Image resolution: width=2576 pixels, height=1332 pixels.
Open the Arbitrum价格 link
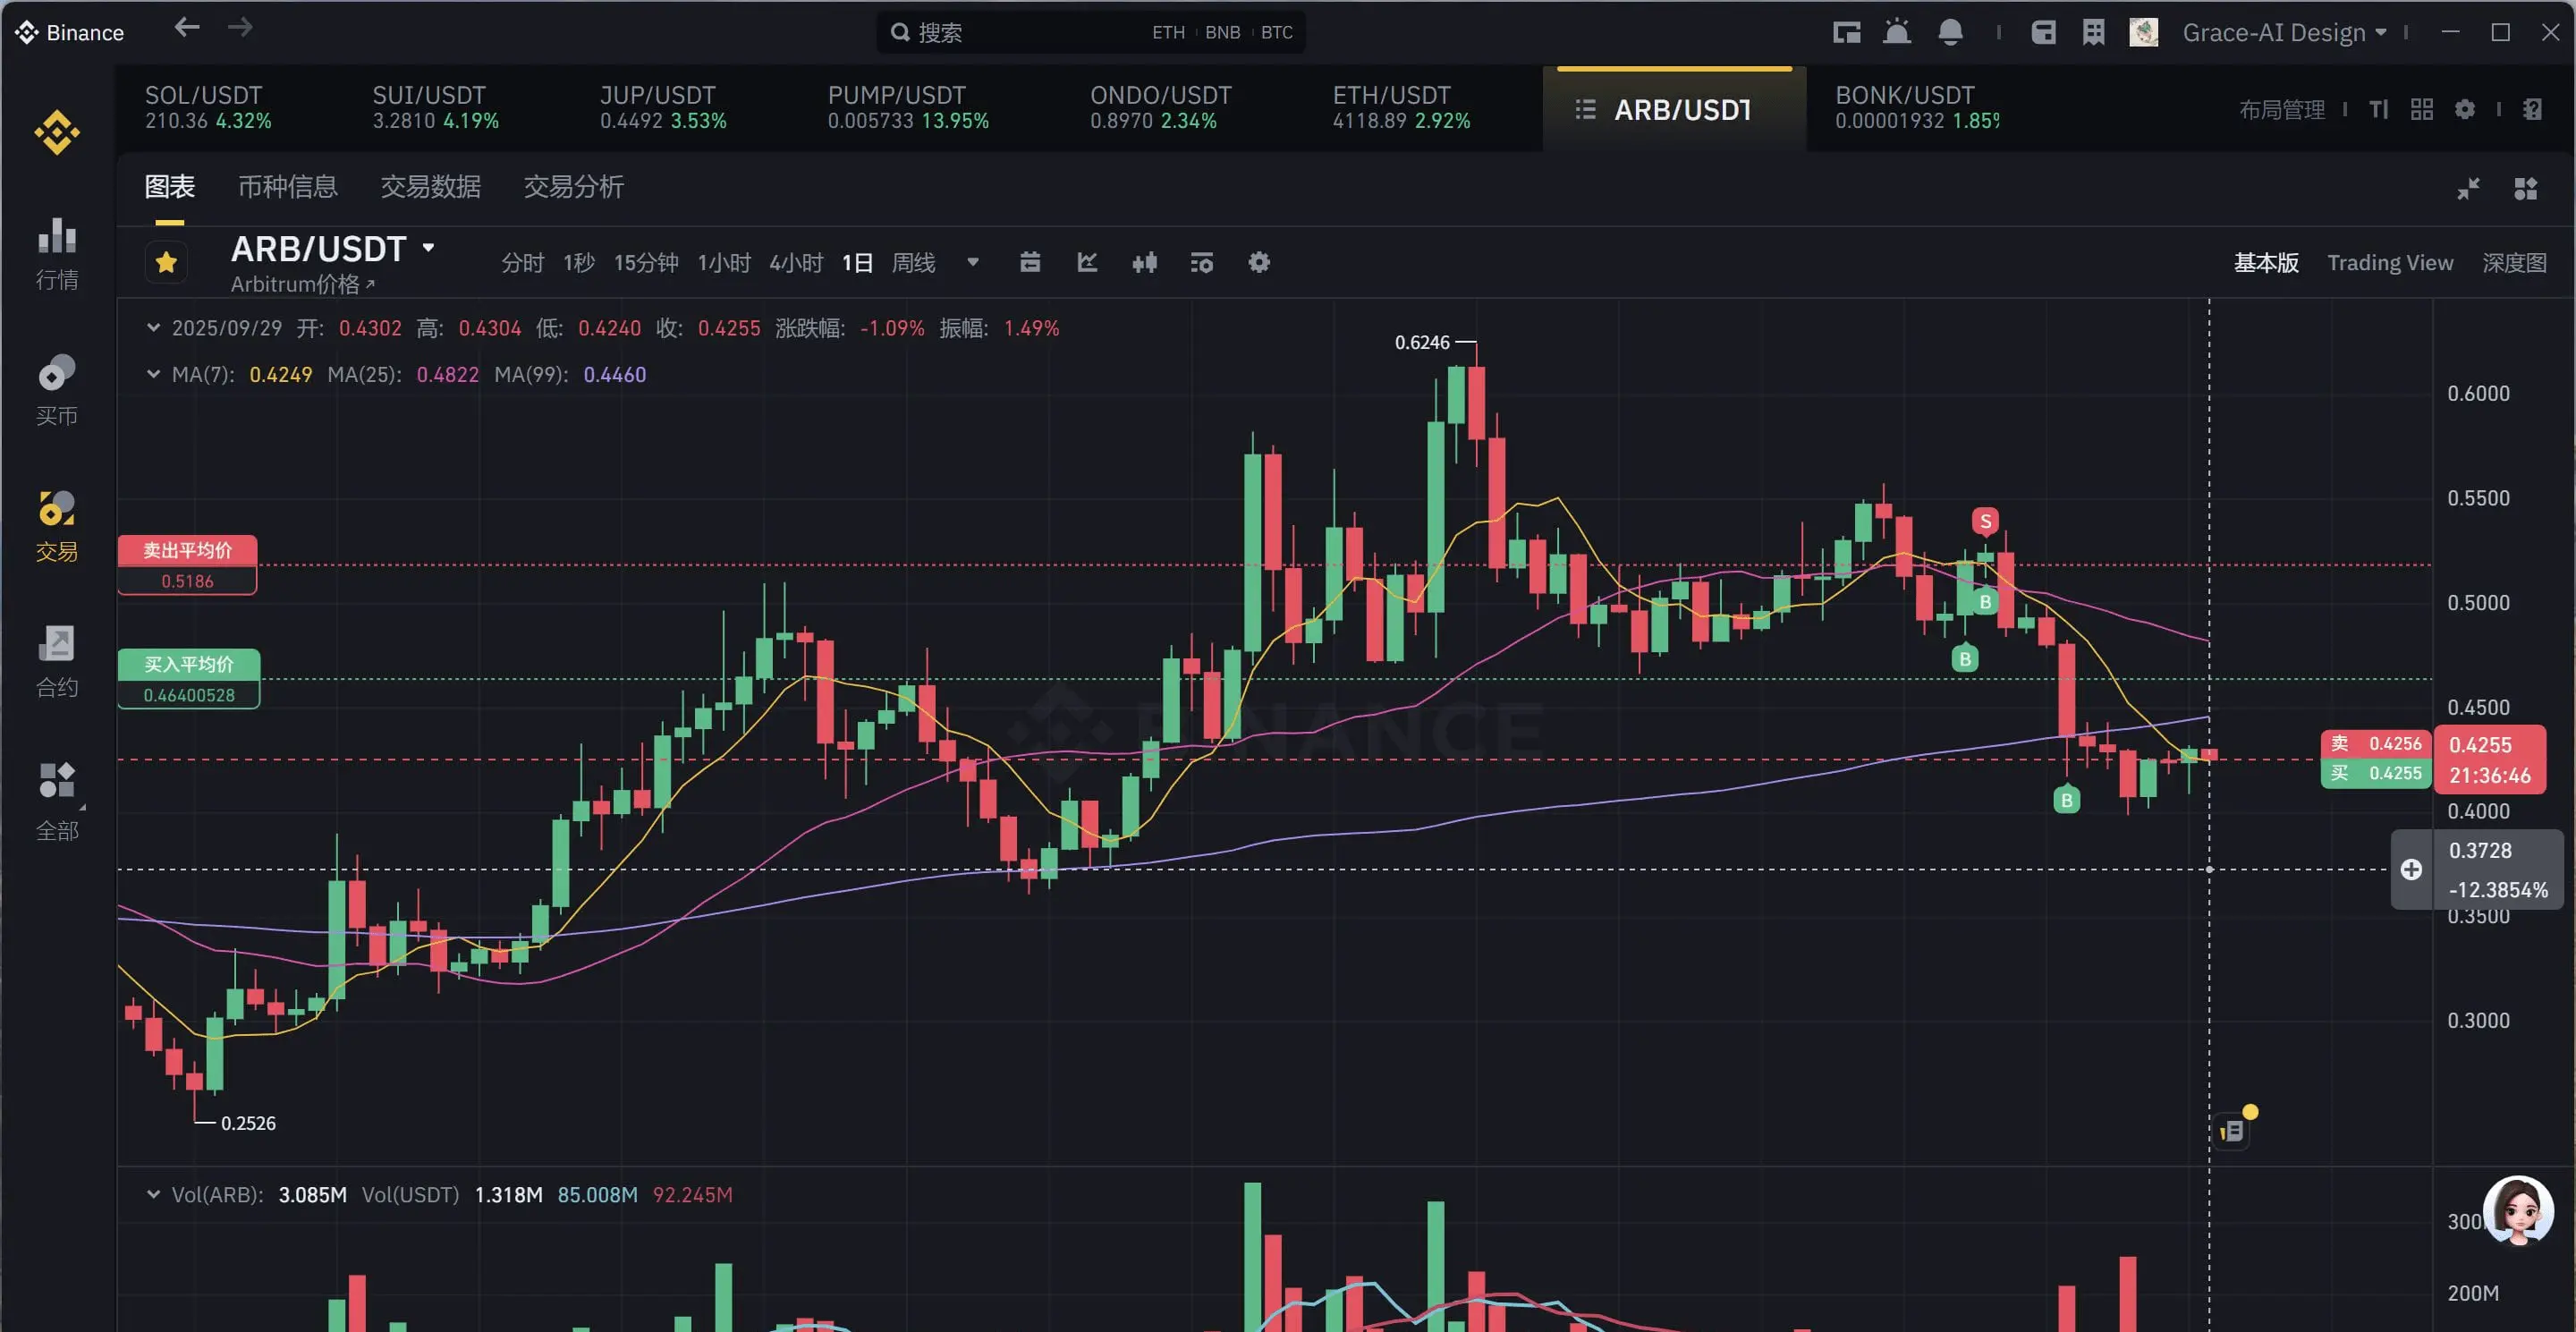point(303,284)
